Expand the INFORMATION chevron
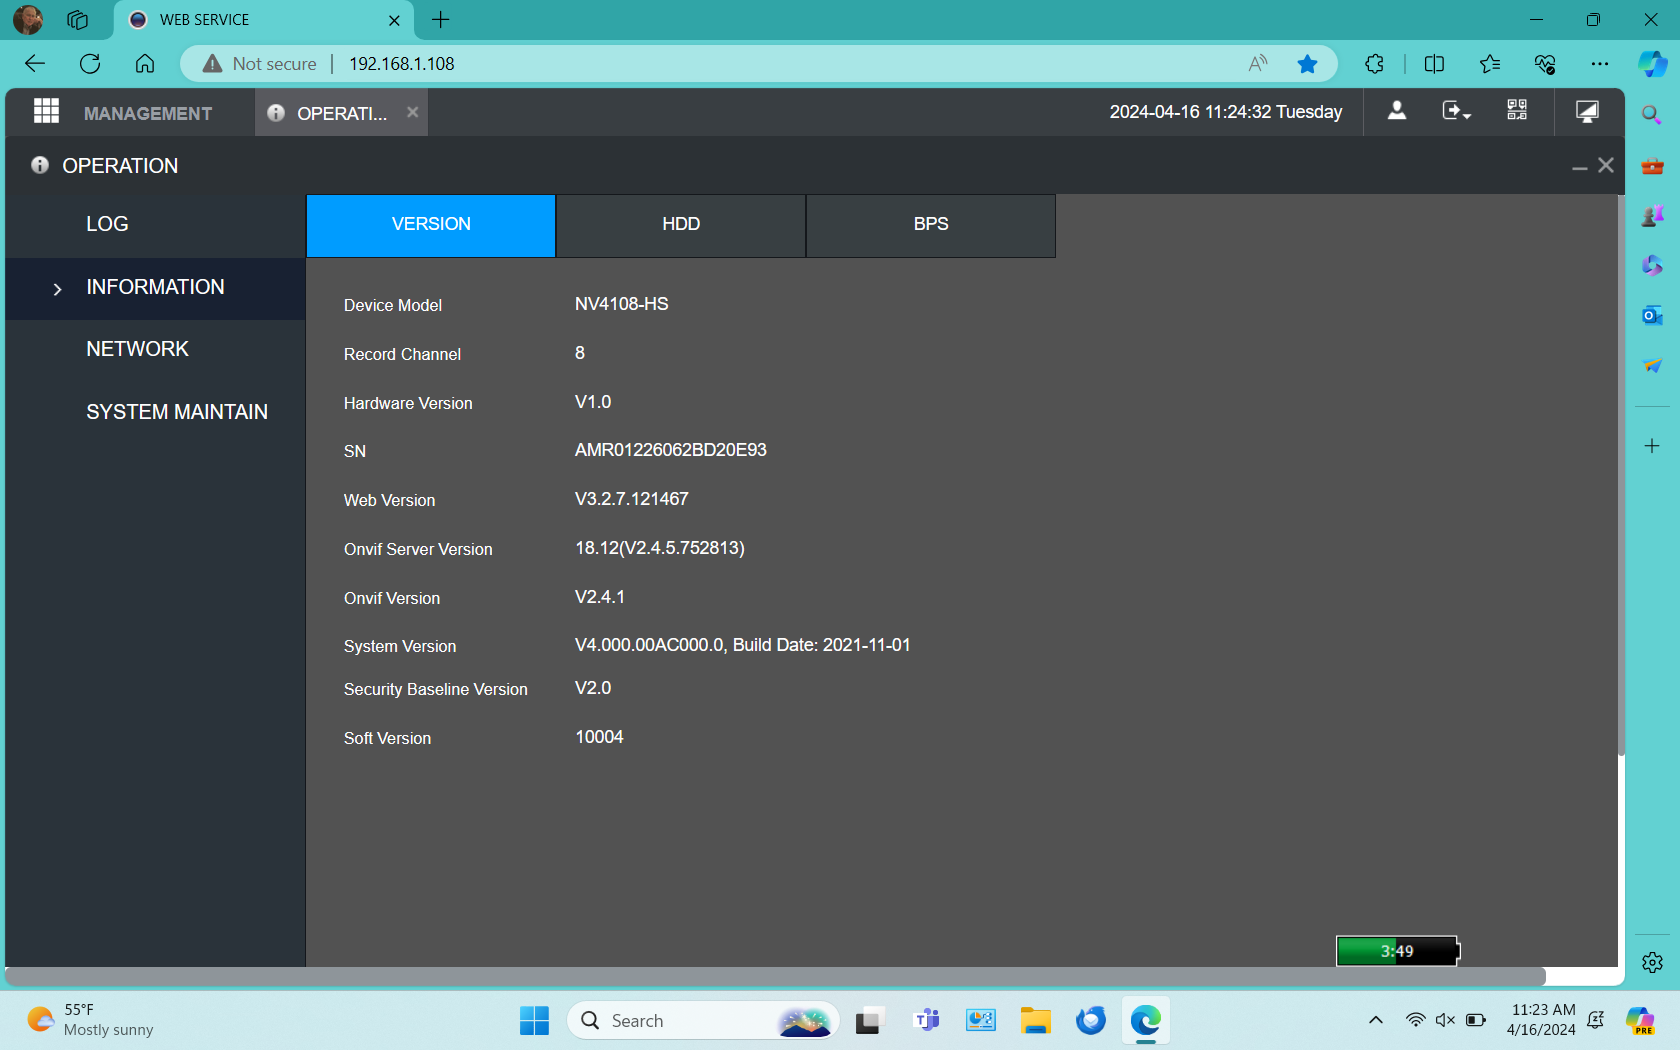1680x1050 pixels. click(57, 289)
